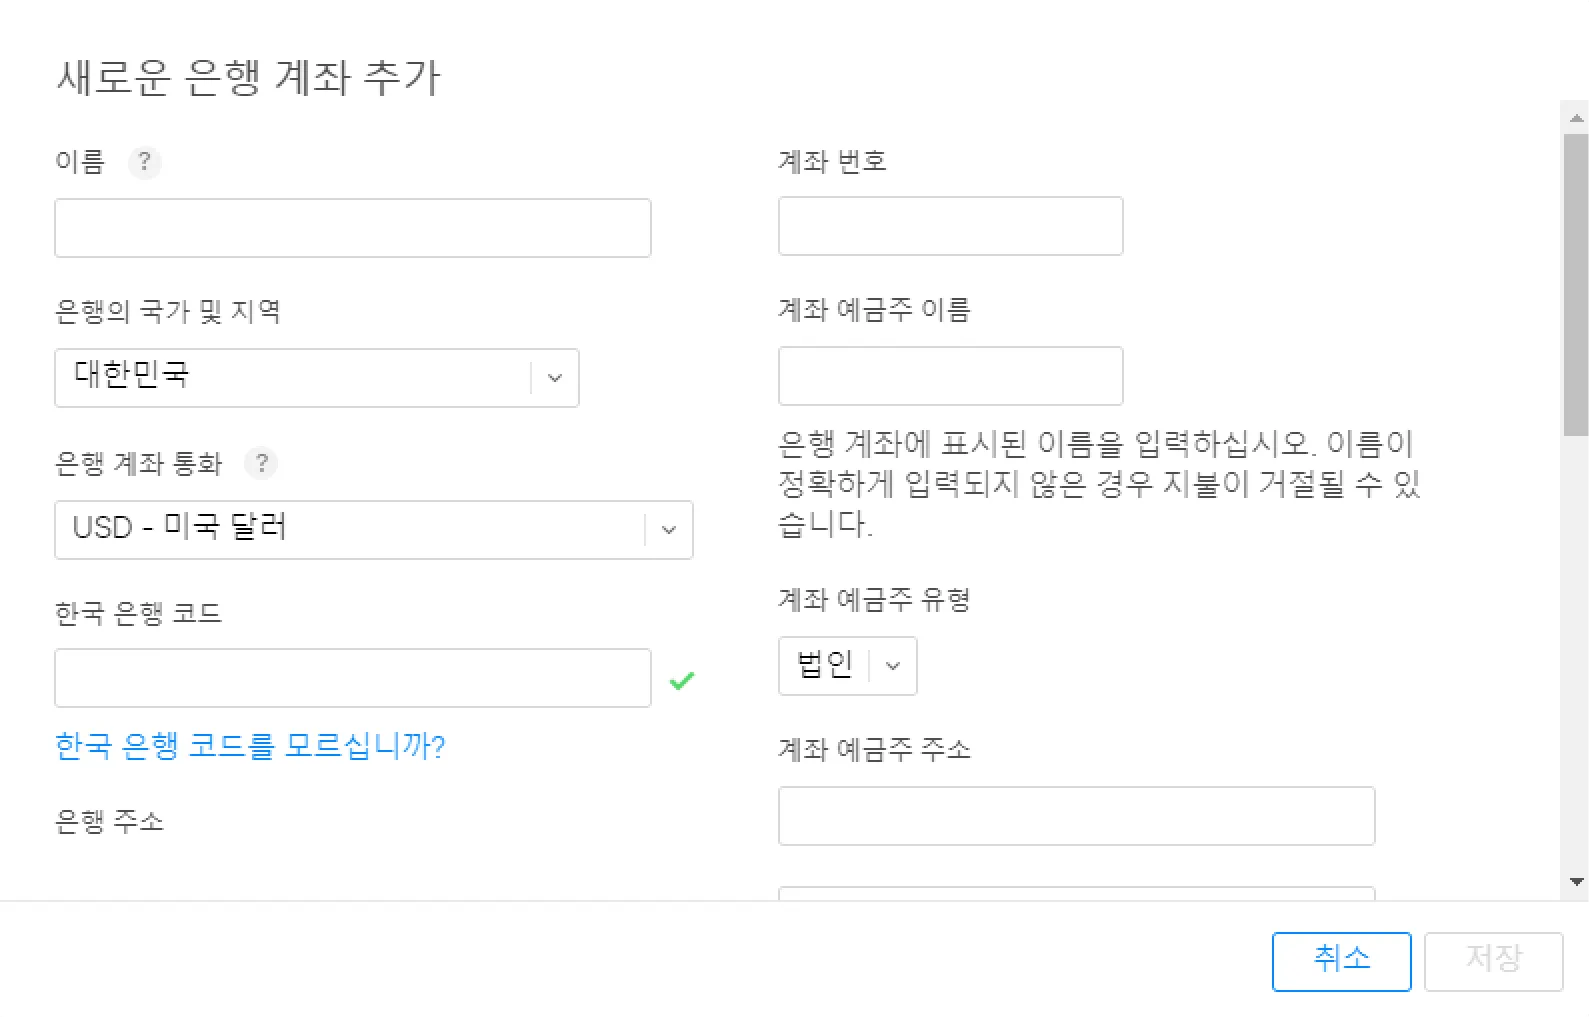Click the help icon next to 이름
Viewport: 1589px width, 1017px height.
click(x=144, y=162)
